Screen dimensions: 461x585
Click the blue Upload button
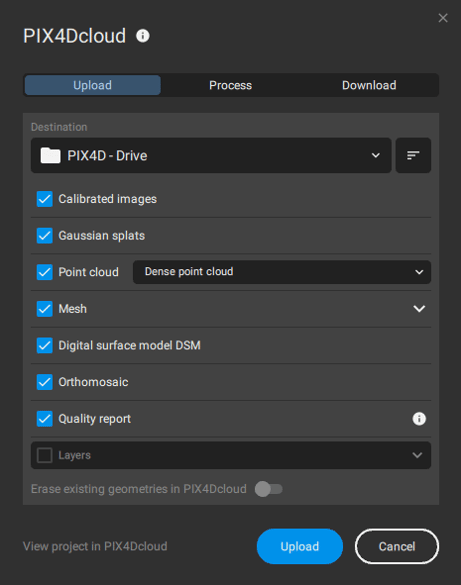(300, 546)
